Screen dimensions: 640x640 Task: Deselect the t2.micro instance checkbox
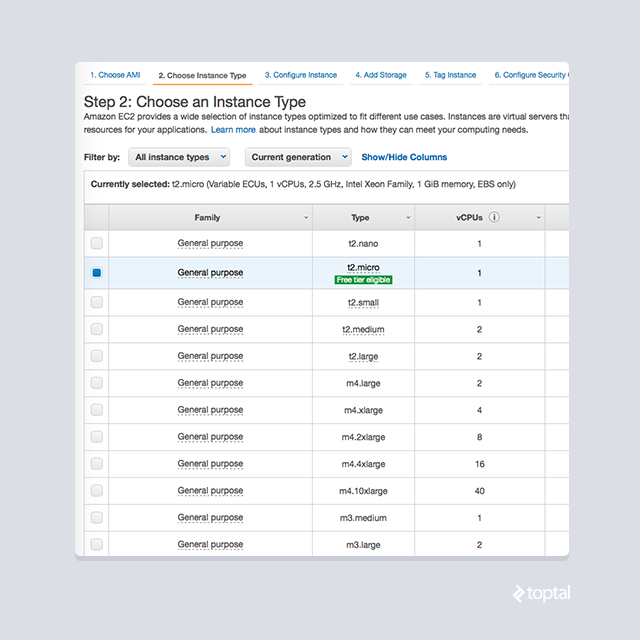point(97,273)
